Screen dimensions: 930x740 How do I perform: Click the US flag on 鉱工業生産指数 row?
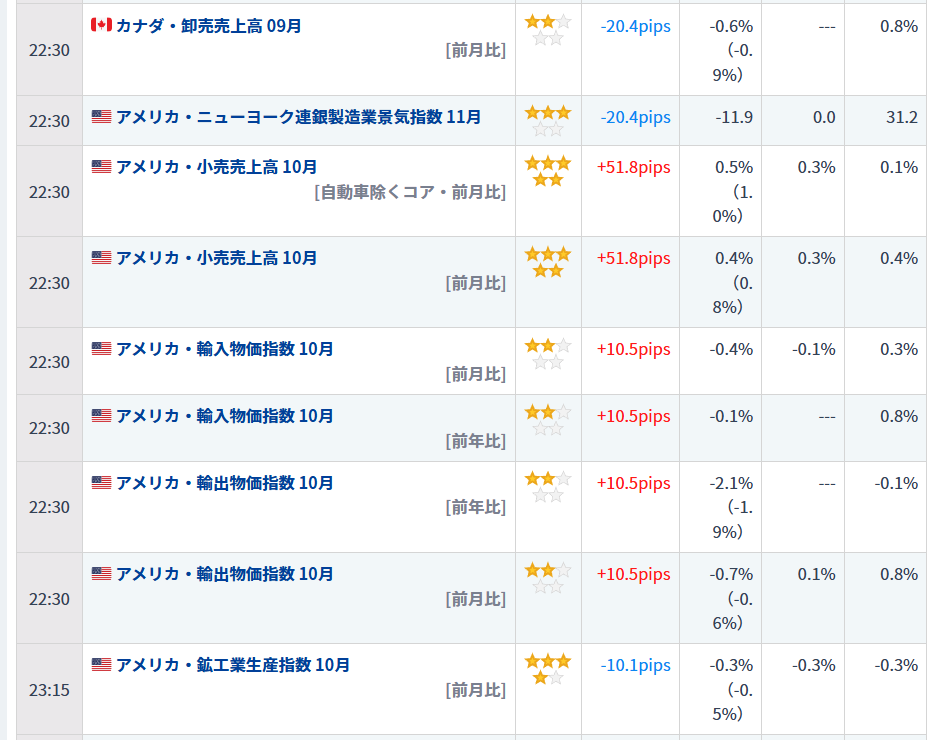point(99,665)
